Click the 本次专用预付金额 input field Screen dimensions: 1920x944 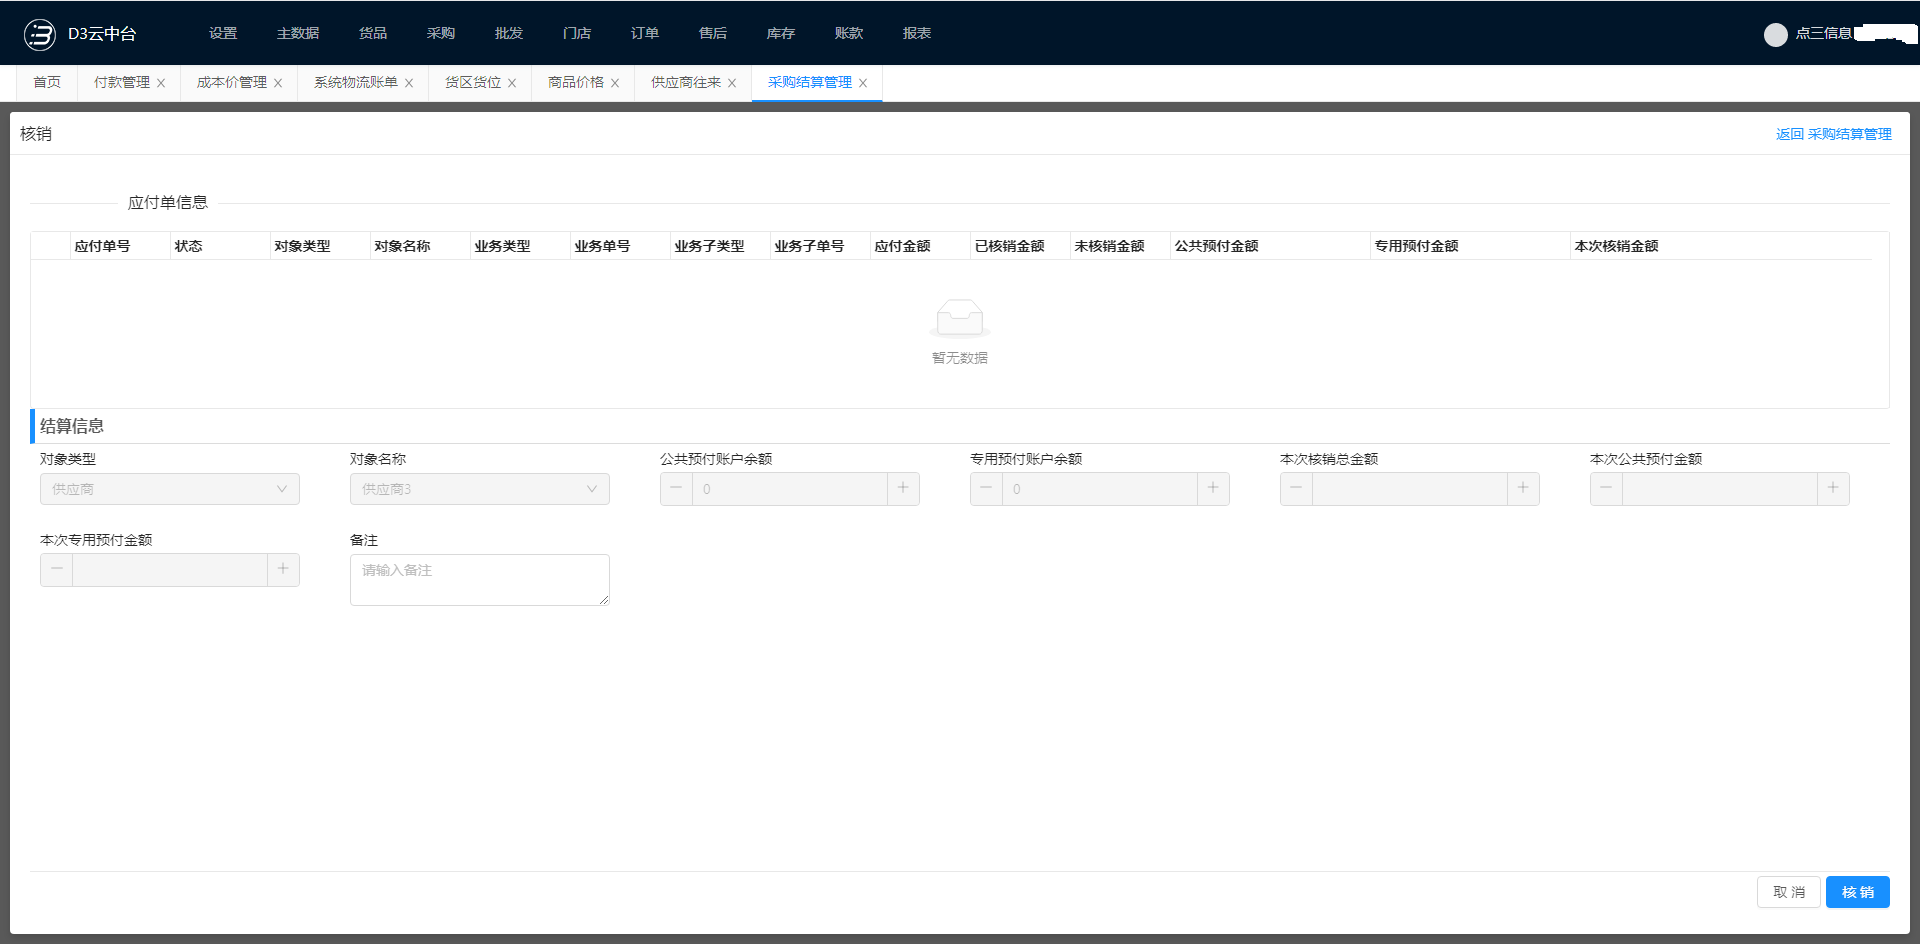(170, 570)
